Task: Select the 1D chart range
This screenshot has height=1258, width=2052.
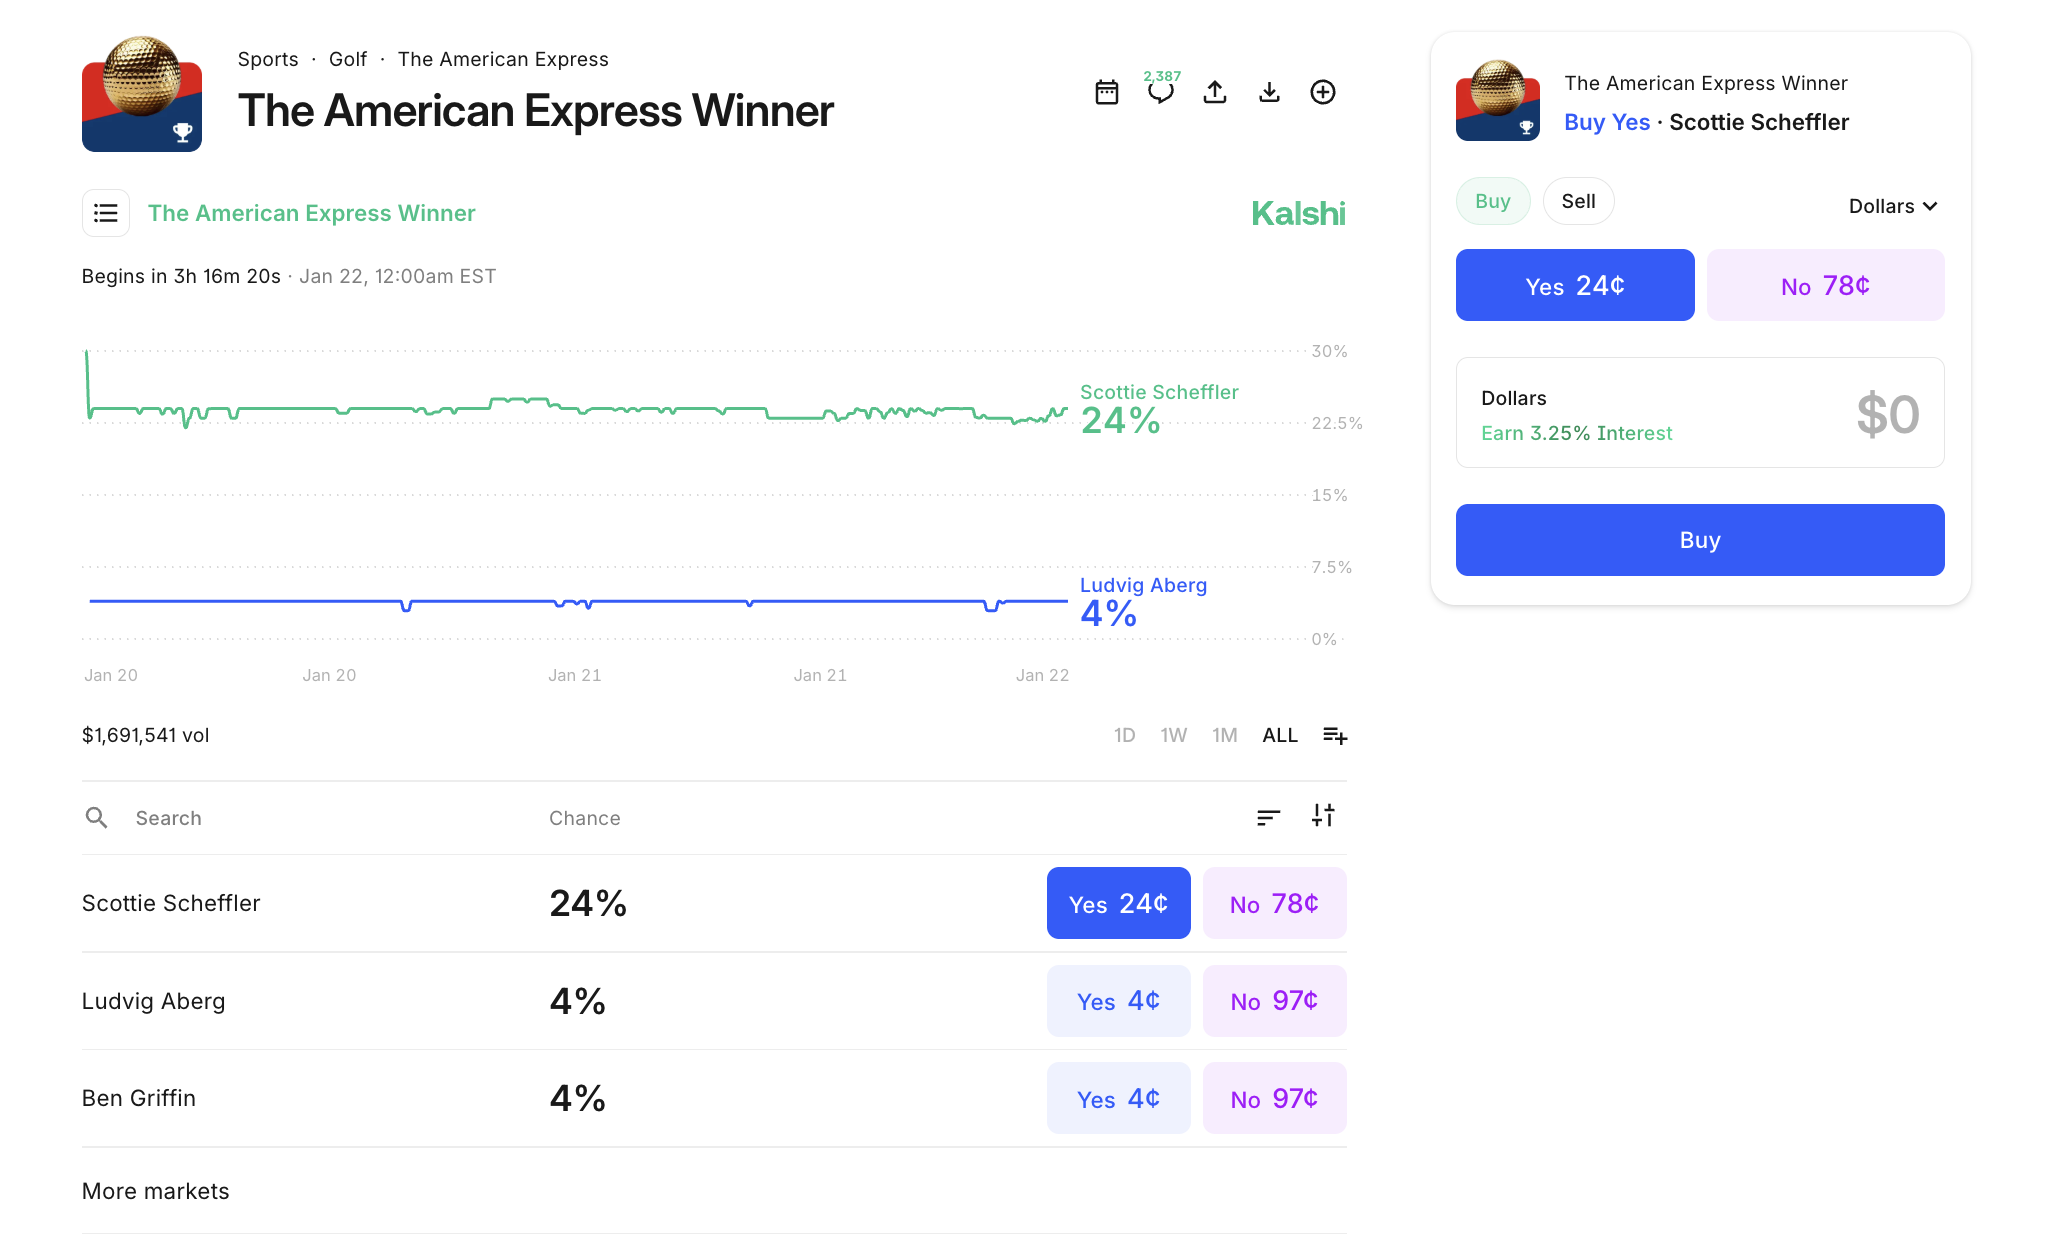Action: (x=1124, y=736)
